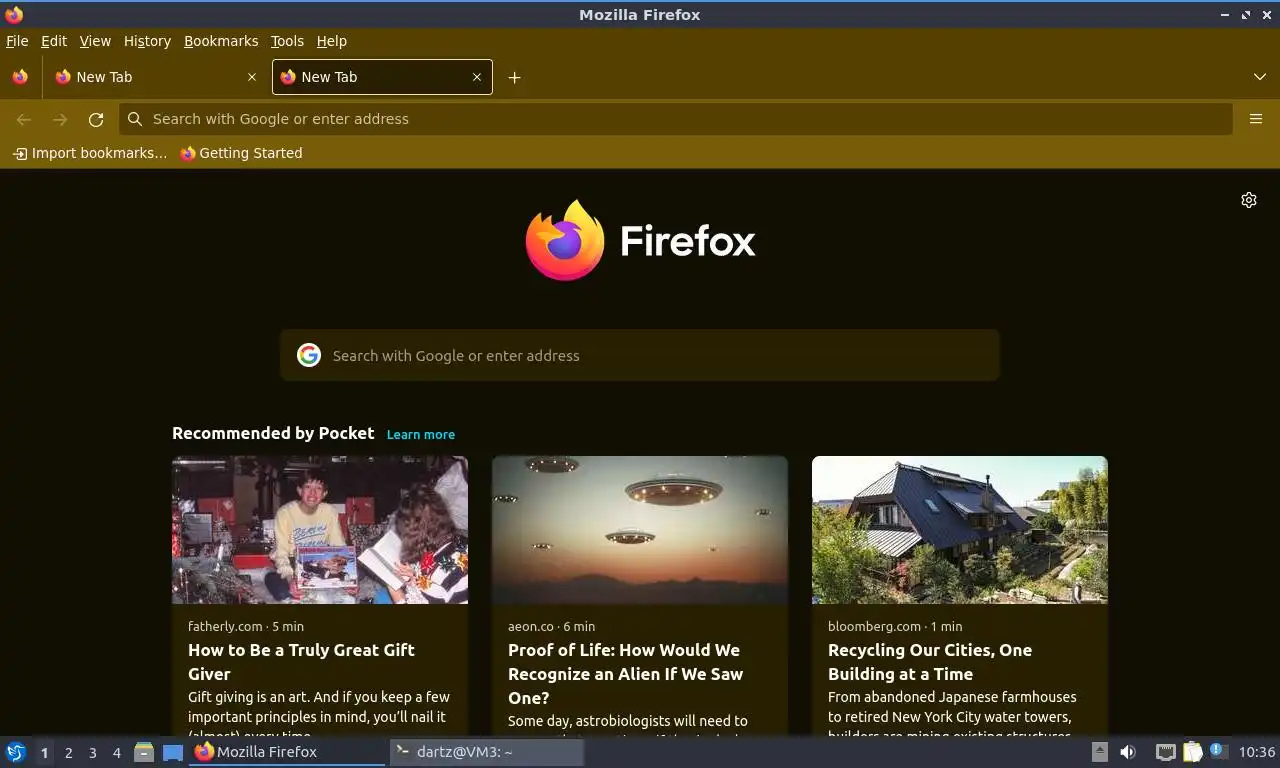This screenshot has height=768, width=1280.
Task: Open the pinned Firefox tab
Action: coord(20,77)
